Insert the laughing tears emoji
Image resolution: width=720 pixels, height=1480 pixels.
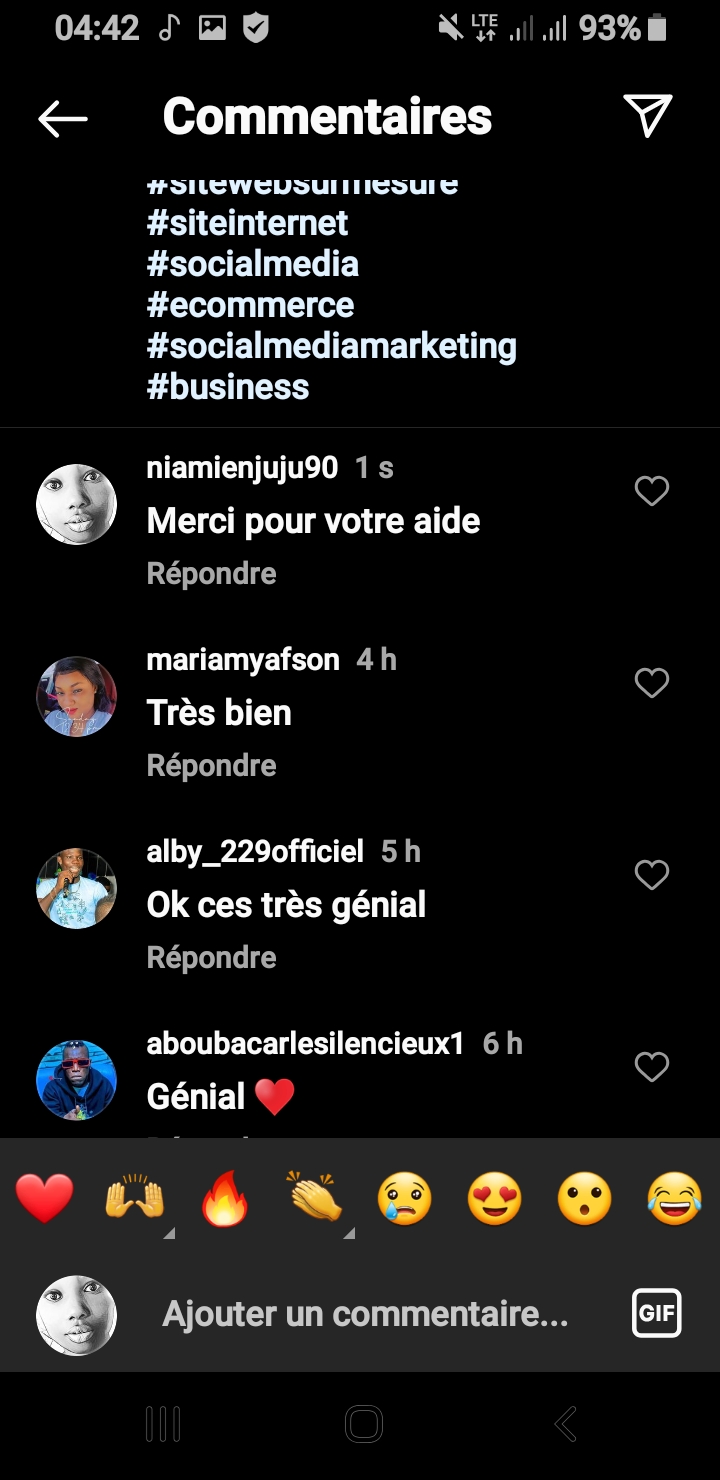[674, 1200]
